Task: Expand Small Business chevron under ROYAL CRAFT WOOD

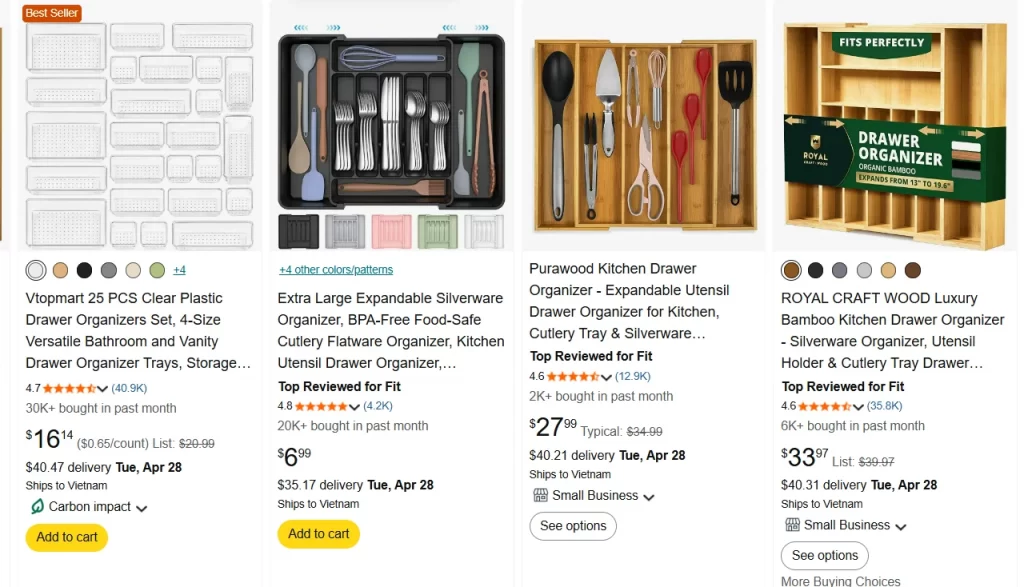Action: tap(900, 525)
